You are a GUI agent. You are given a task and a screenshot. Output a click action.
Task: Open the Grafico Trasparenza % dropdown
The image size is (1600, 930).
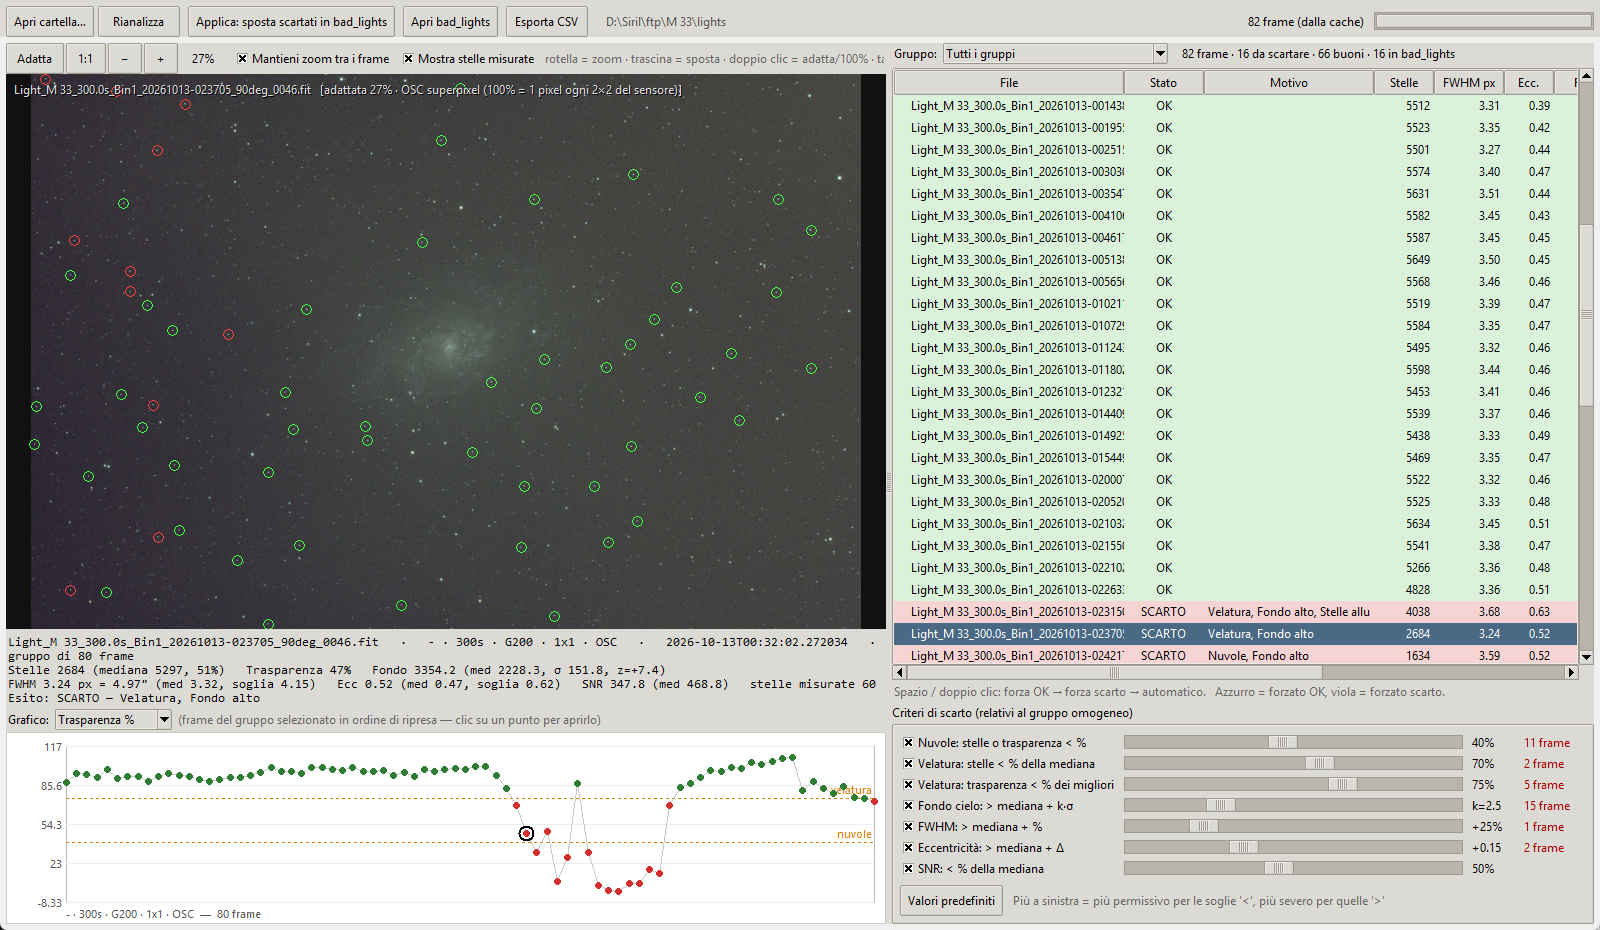click(x=113, y=720)
